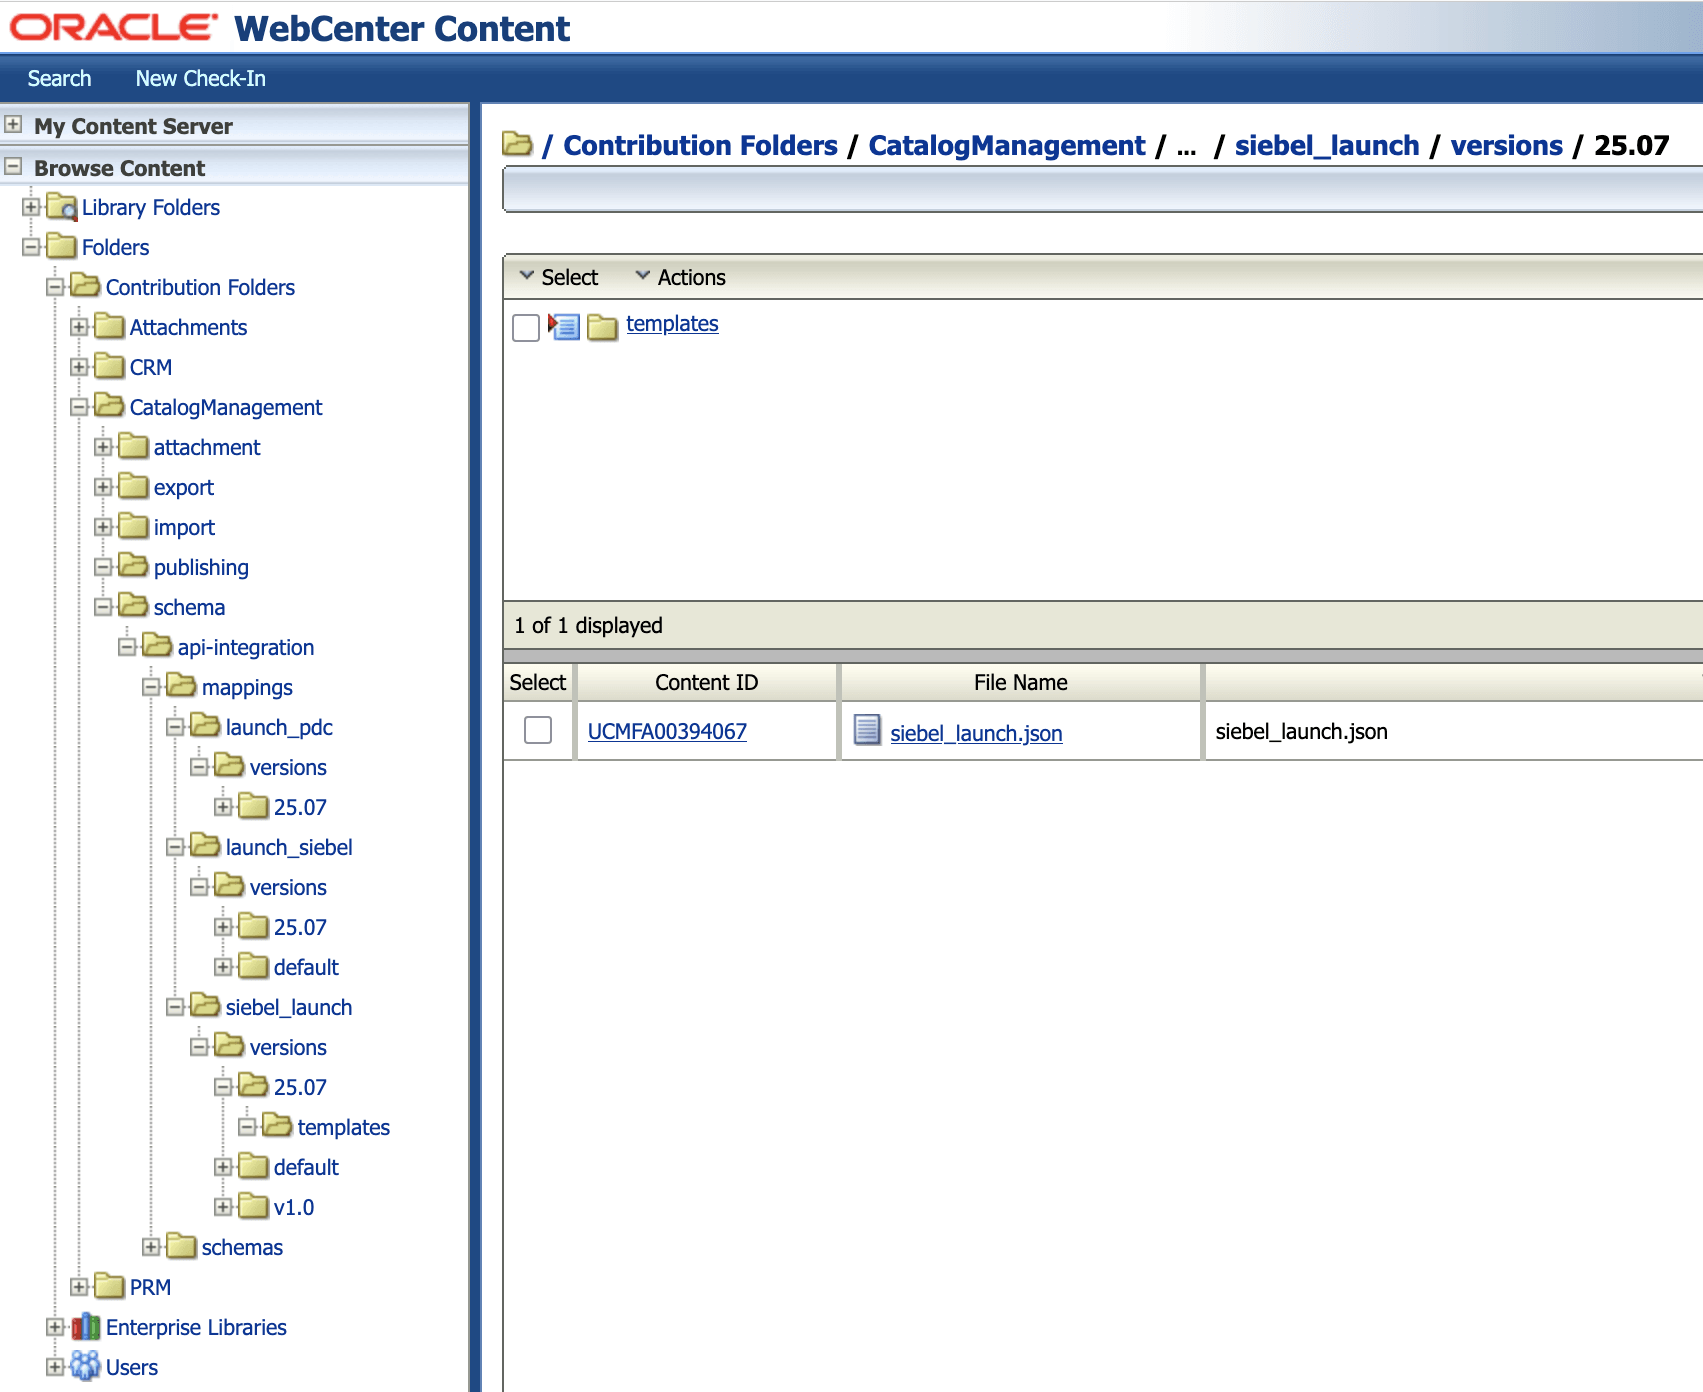
Task: Click the v1.0 folder icon
Action: (x=253, y=1207)
